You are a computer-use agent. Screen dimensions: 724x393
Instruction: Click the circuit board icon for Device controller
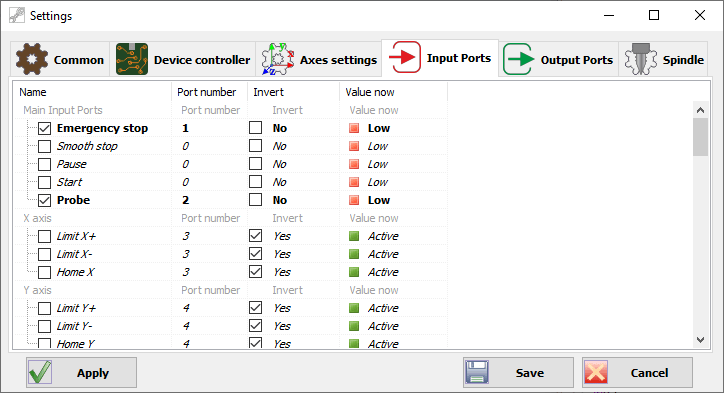point(132,59)
